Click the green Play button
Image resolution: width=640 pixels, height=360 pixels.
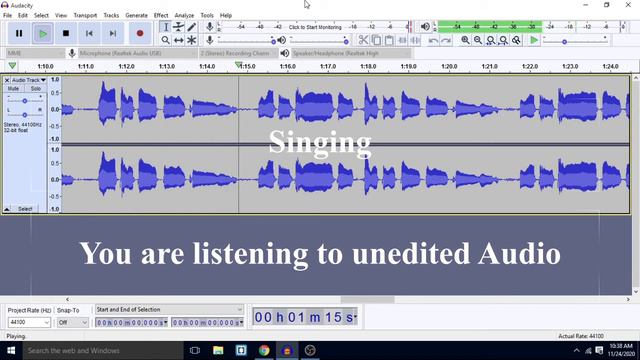(42, 33)
